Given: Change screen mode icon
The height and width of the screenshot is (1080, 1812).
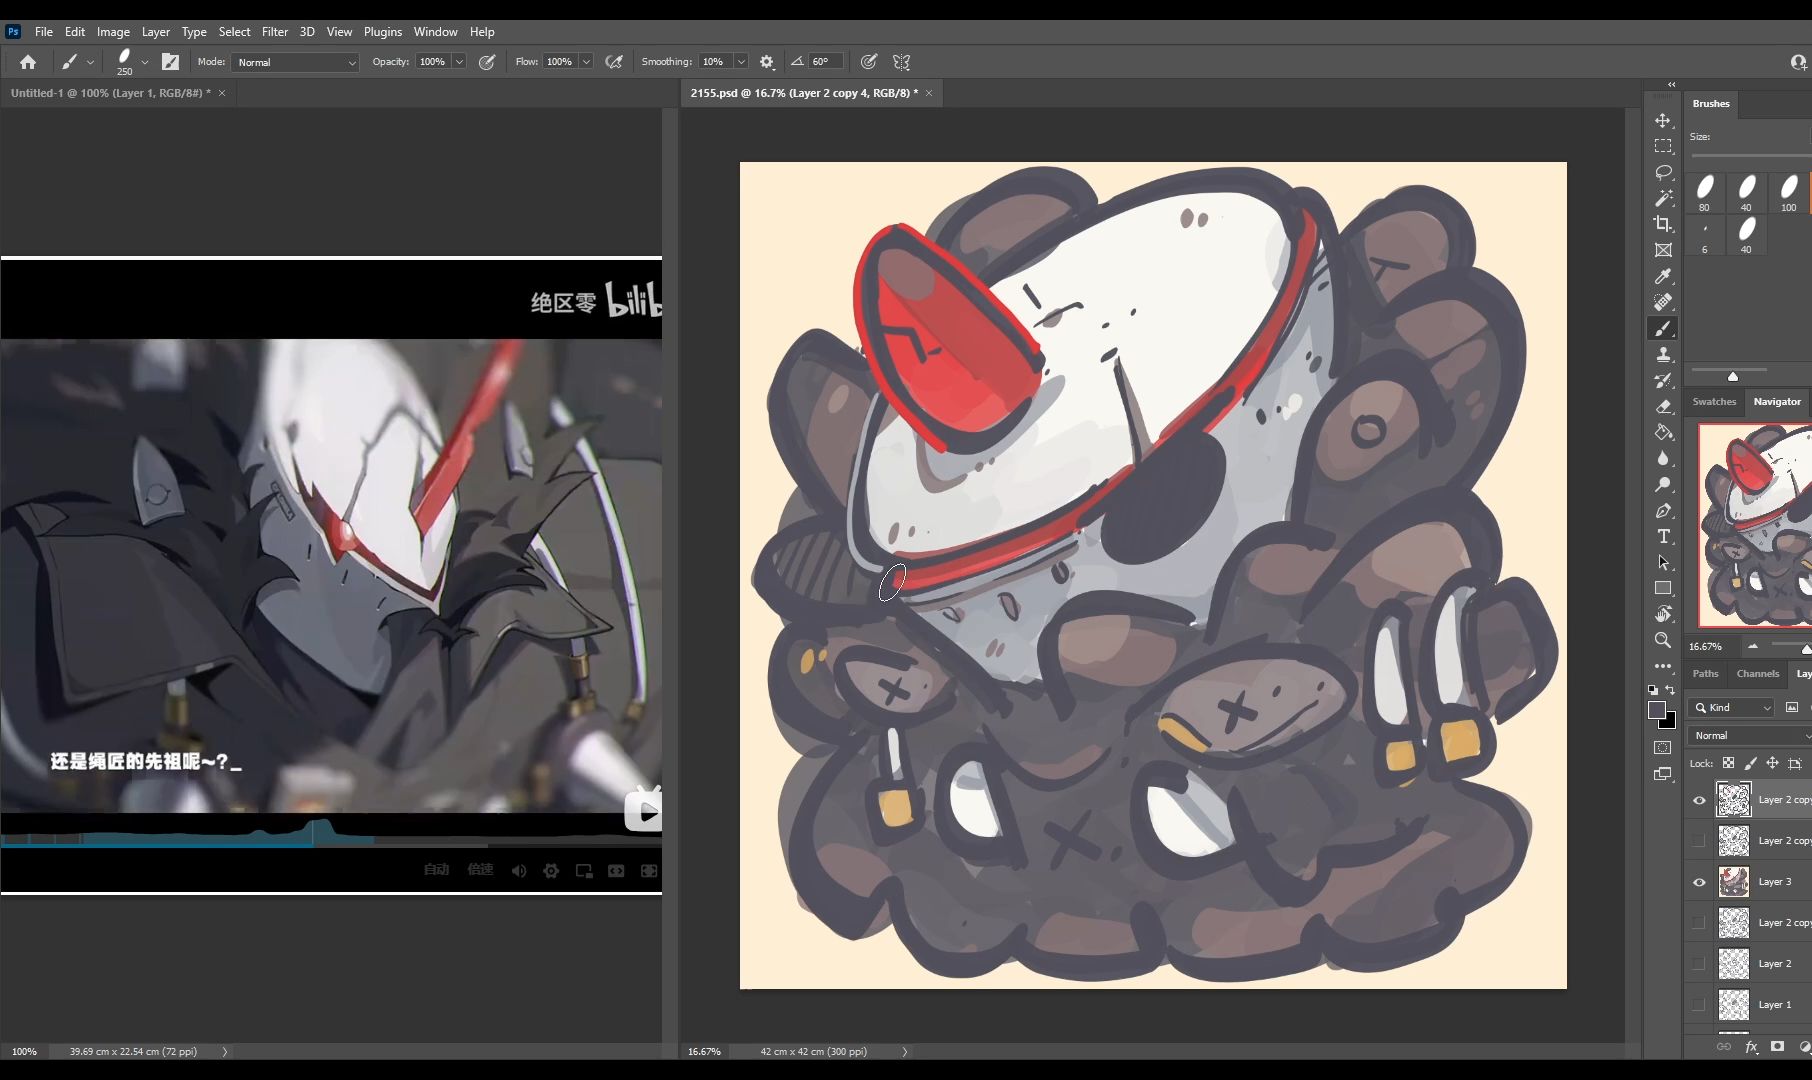Looking at the screenshot, I should click(1663, 774).
